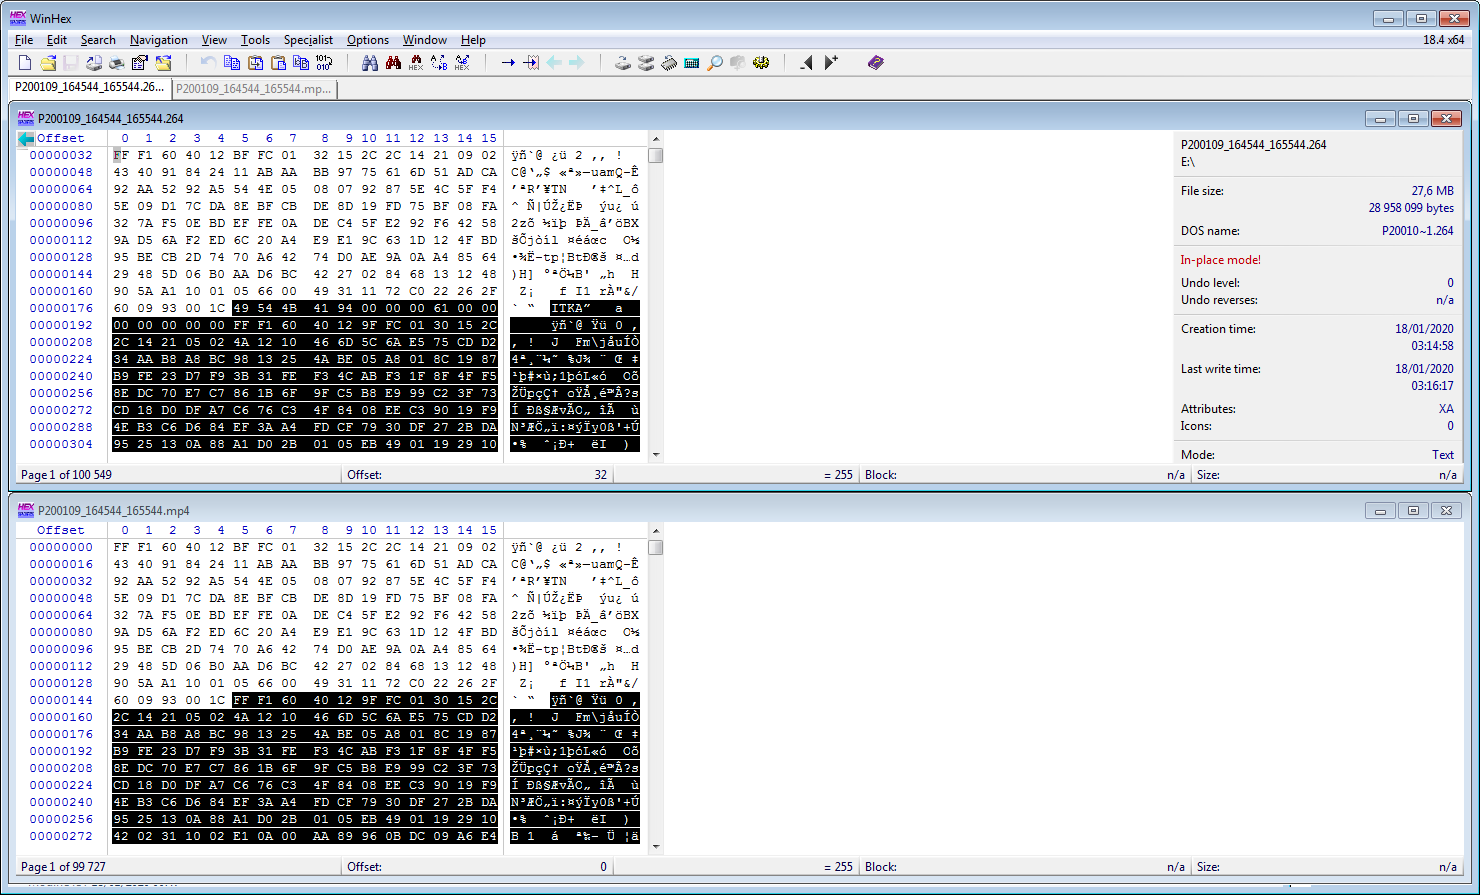The width and height of the screenshot is (1480, 895).
Task: Open the Options menu
Action: pyautogui.click(x=368, y=40)
